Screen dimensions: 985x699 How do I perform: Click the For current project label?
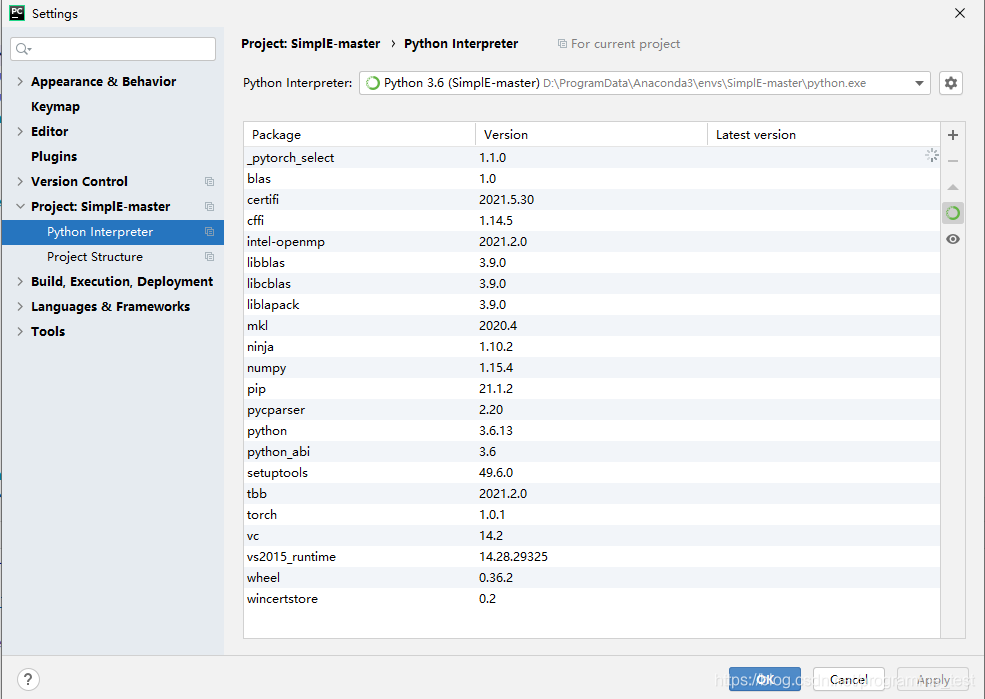[x=619, y=44]
